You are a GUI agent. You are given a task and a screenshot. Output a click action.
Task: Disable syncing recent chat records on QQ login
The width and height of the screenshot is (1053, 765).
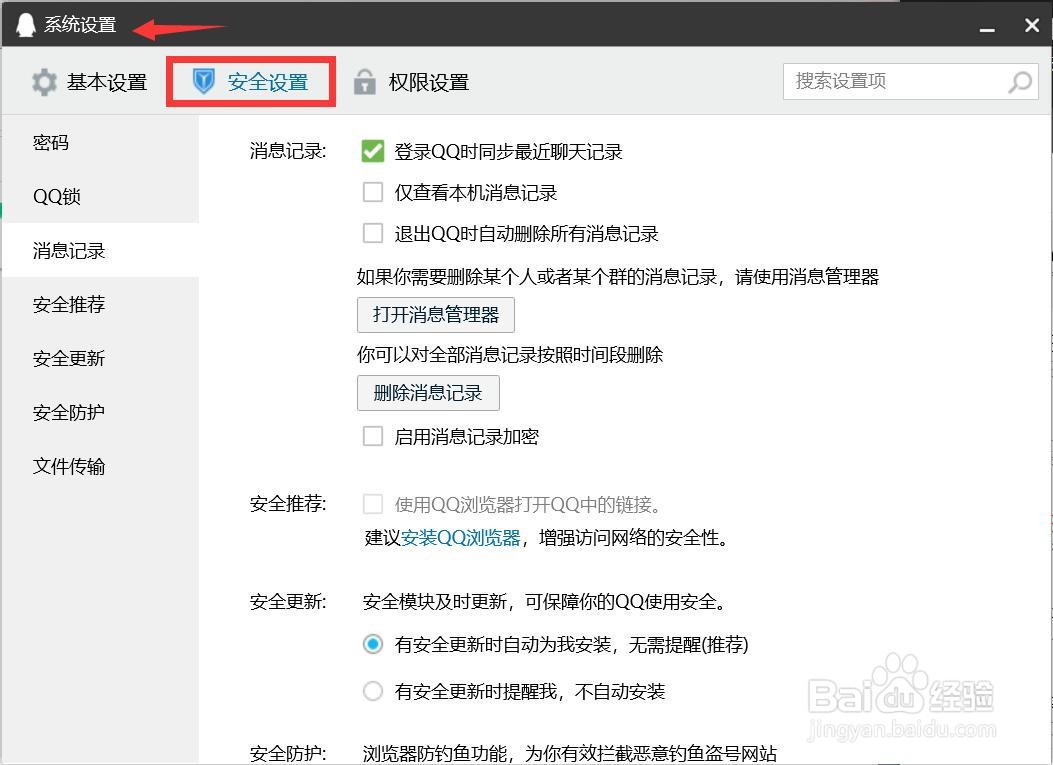click(x=373, y=151)
